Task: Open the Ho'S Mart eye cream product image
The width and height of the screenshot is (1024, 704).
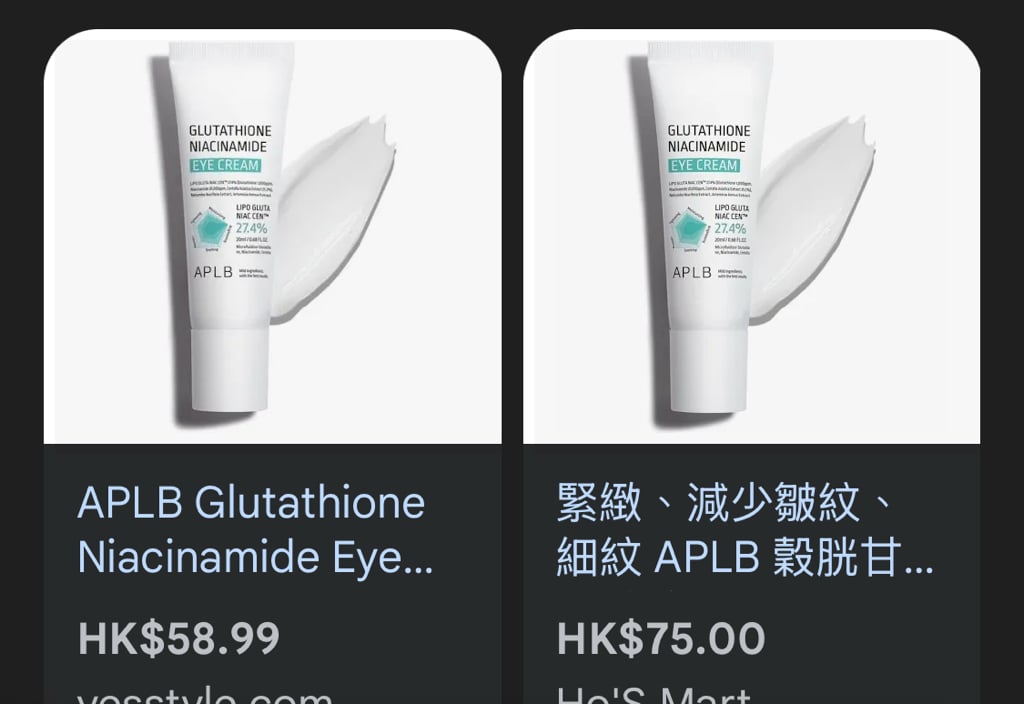Action: tap(752, 236)
